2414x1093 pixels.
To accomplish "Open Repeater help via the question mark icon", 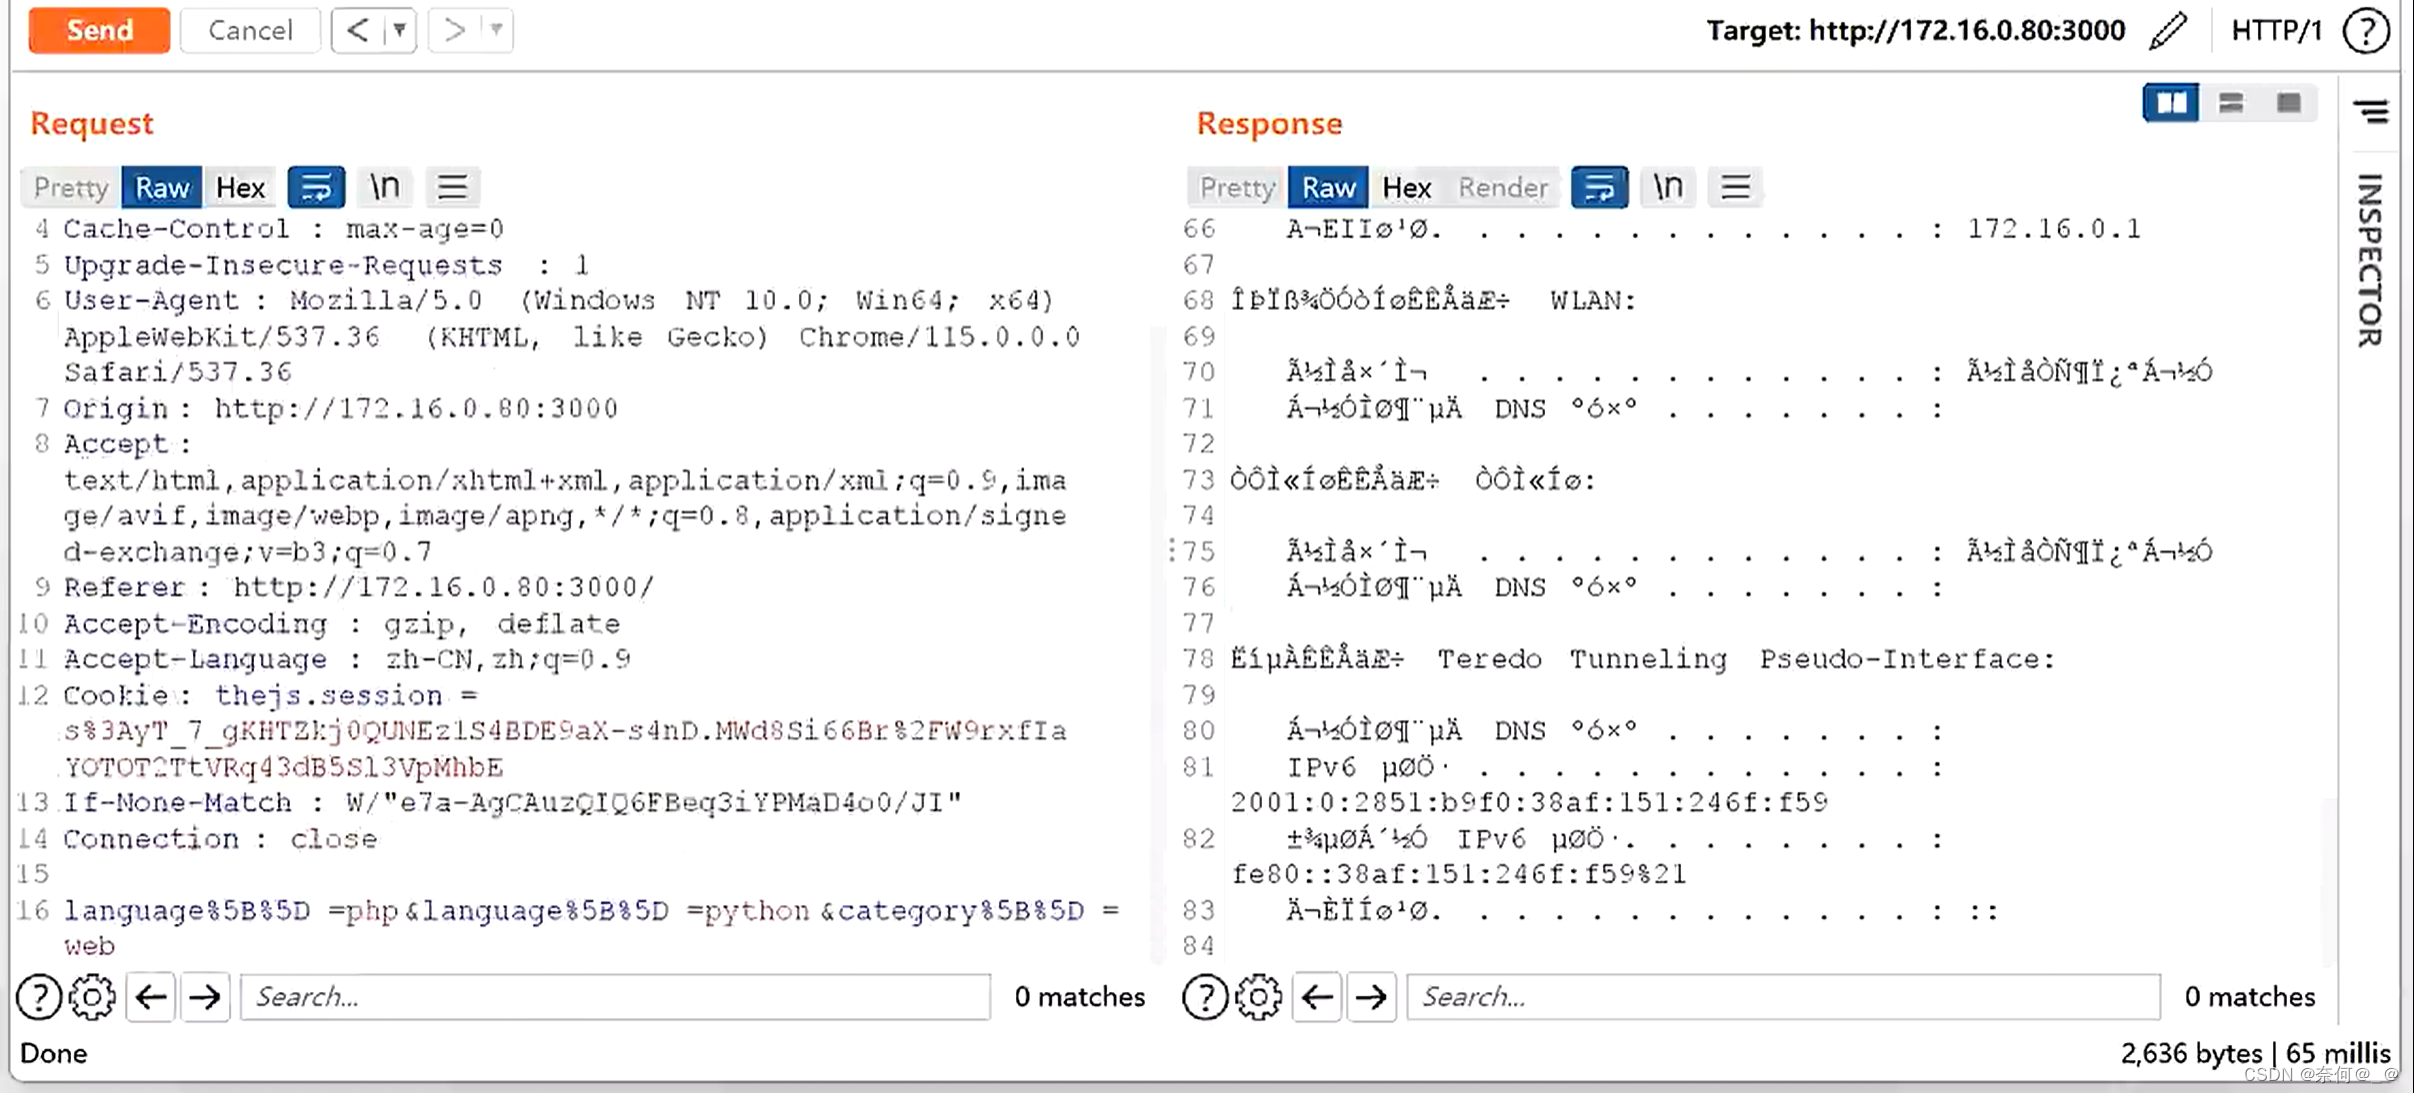I will click(x=2366, y=30).
